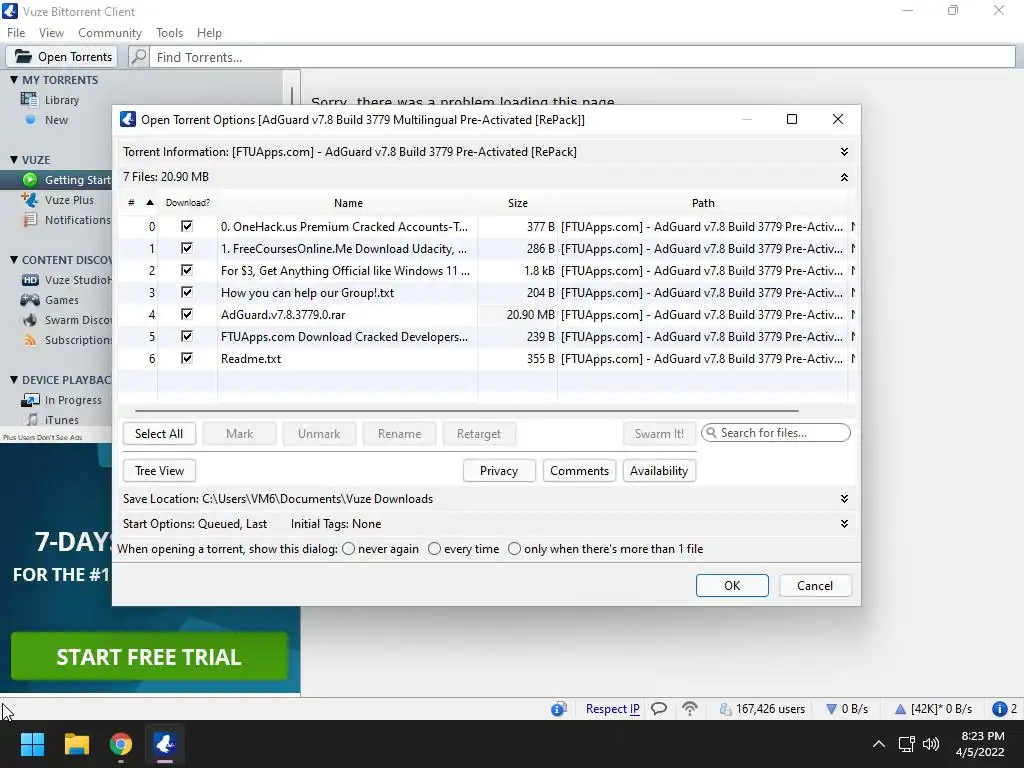Click the START FREE TRIAL banner button
Viewport: 1024px width, 768px height.
(x=149, y=656)
